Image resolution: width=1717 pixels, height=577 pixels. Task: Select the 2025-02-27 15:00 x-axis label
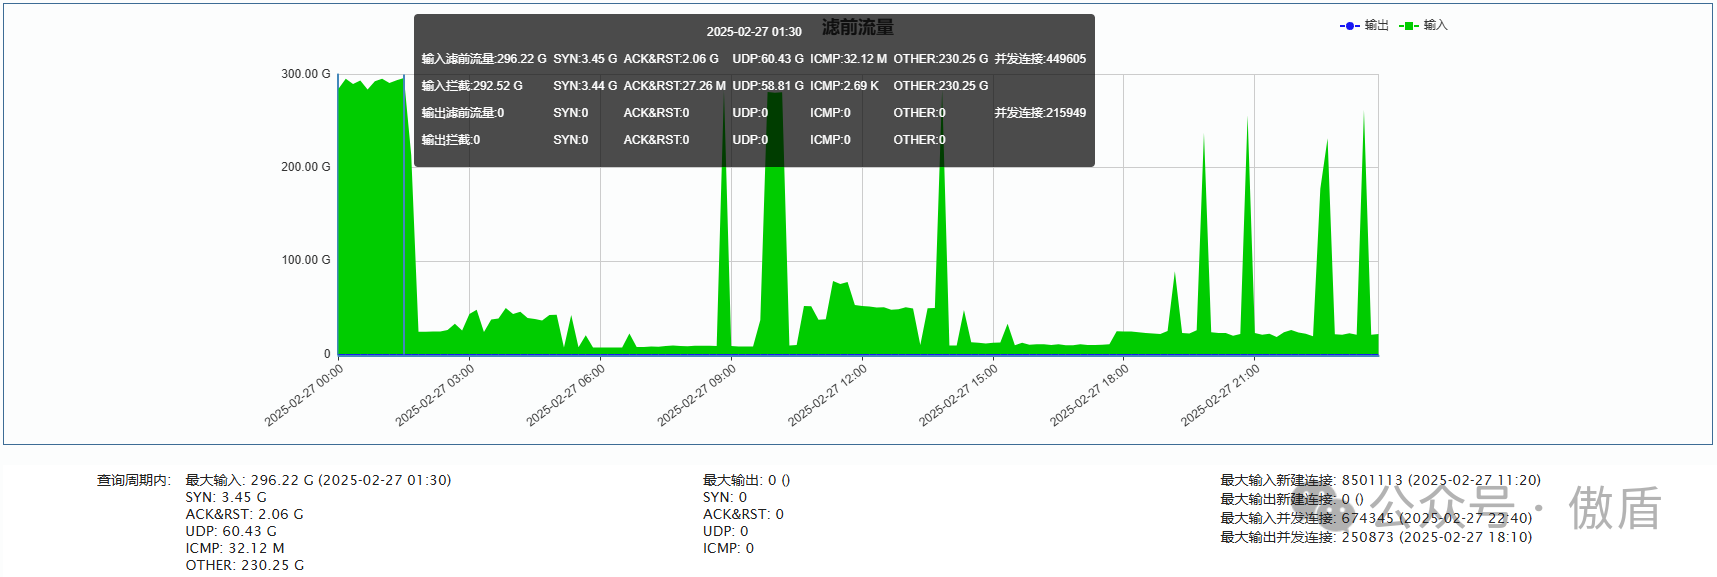(x=959, y=395)
